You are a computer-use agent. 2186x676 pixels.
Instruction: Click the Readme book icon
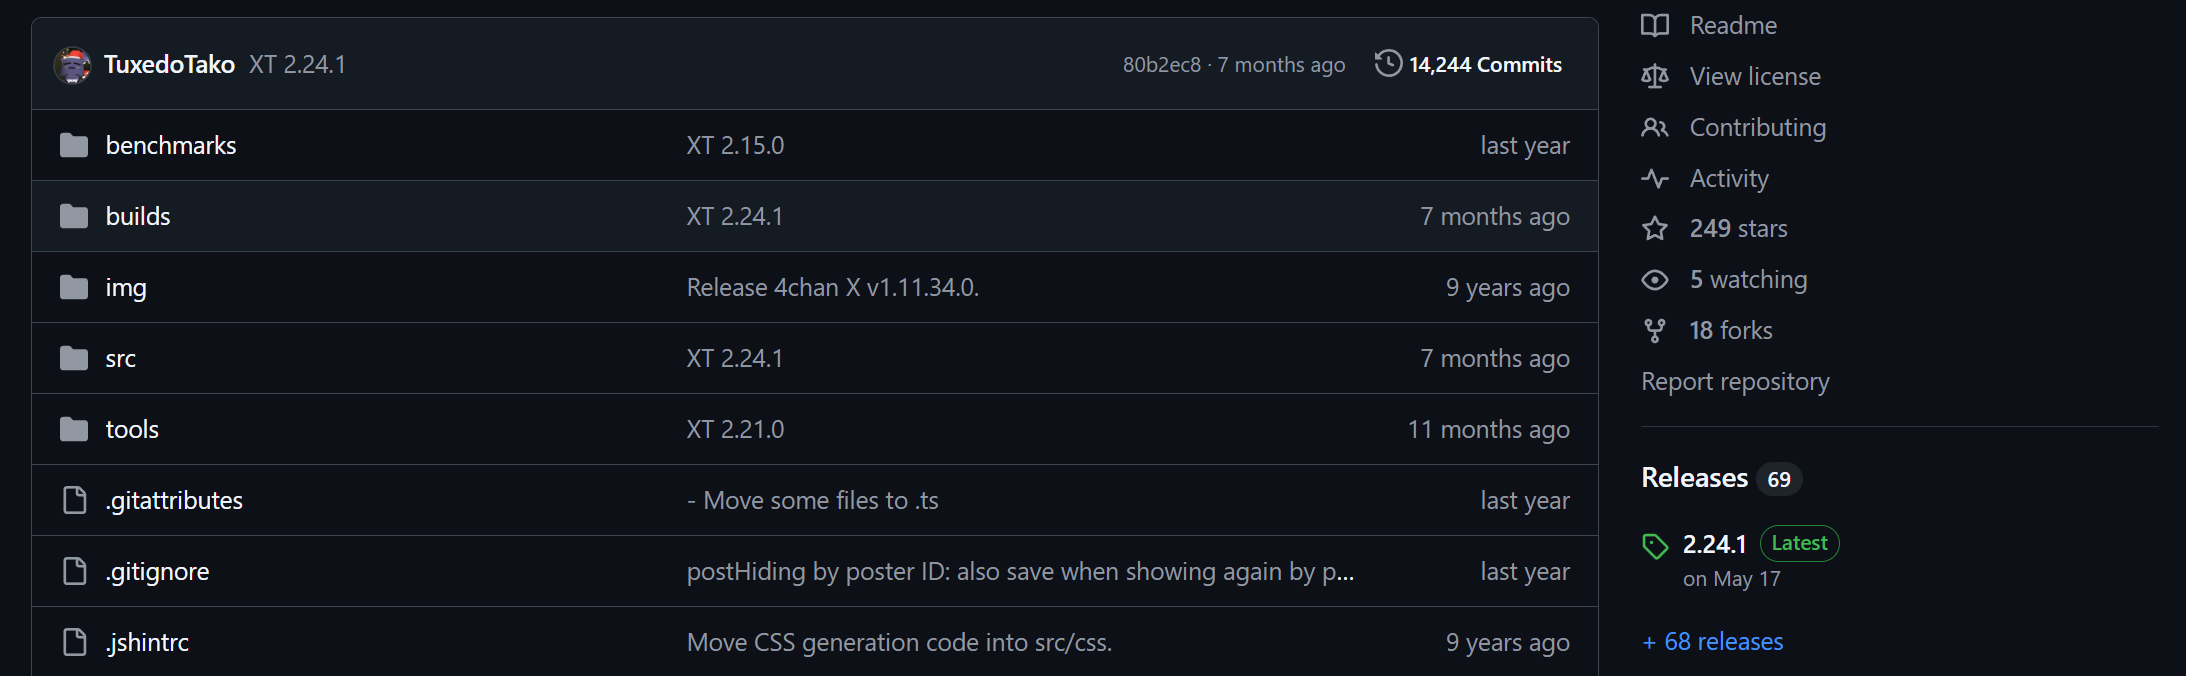(1655, 26)
